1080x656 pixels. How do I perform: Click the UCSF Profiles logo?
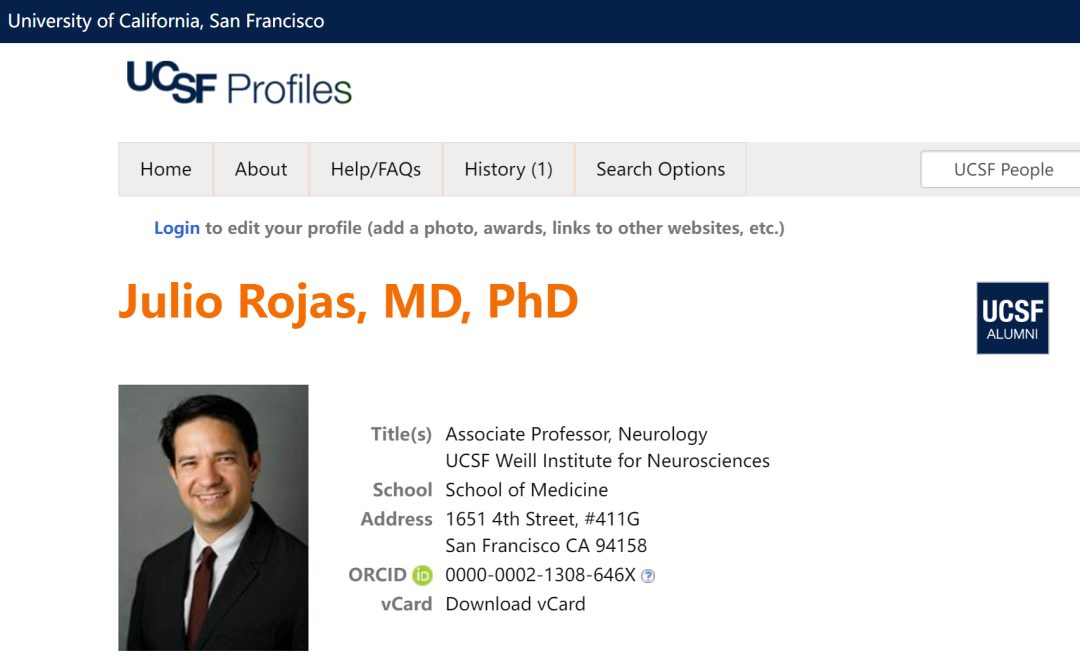239,86
